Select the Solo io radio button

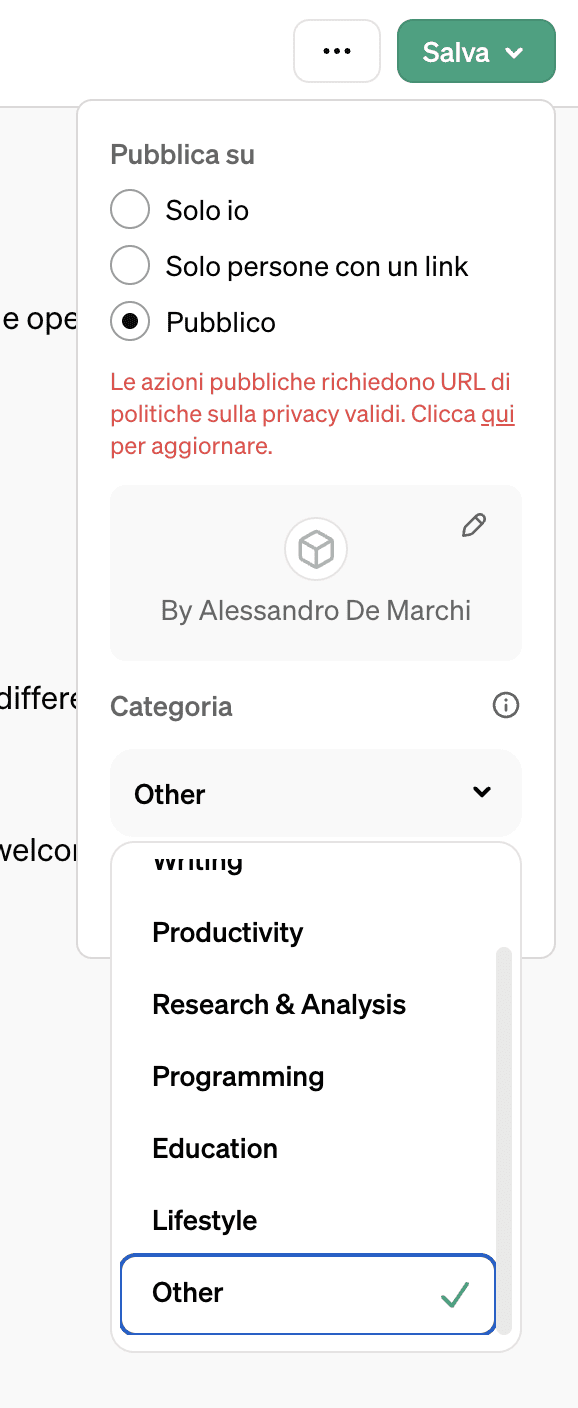[x=130, y=209]
